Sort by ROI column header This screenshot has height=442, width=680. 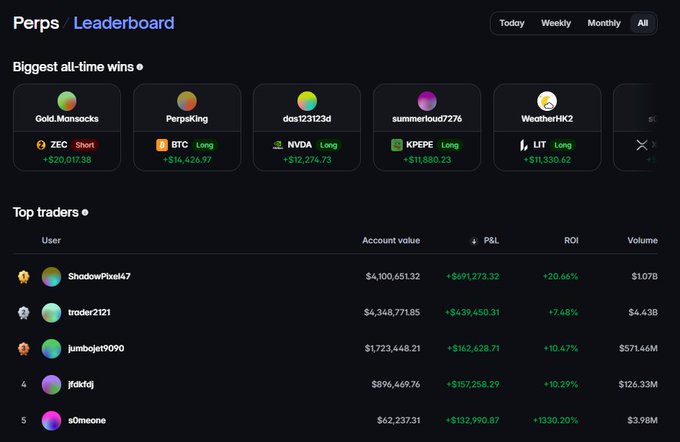[571, 240]
